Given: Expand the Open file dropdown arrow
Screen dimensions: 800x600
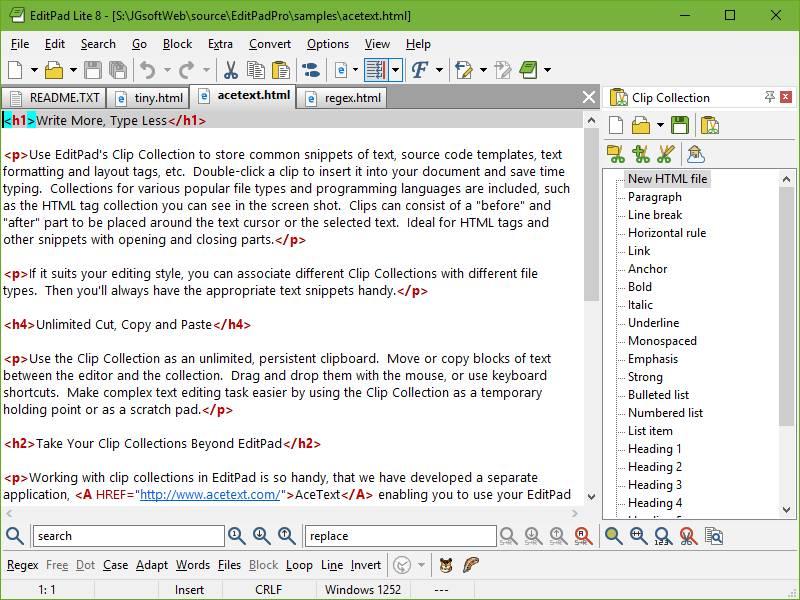Looking at the screenshot, I should (72, 70).
